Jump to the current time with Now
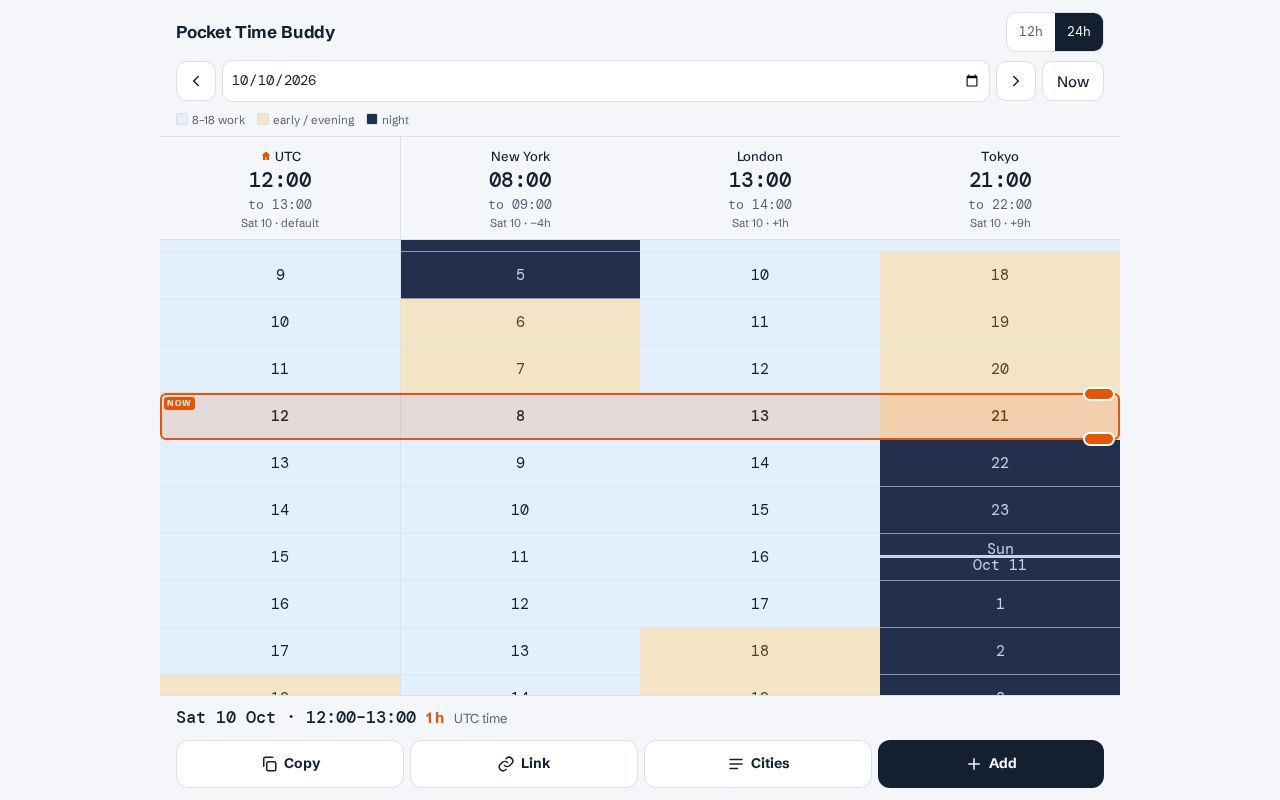Screen dimensions: 1280x800 [1073, 81]
